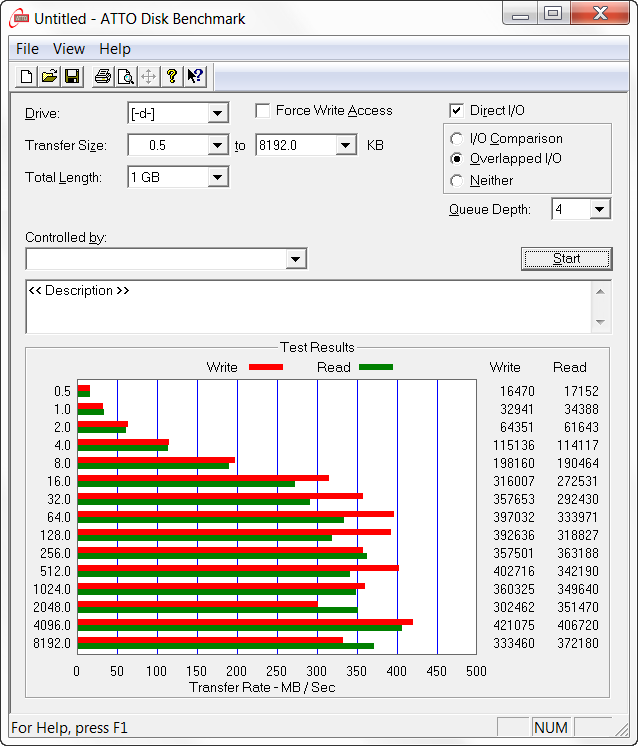Click the Save floppy disk icon
Viewport: 638px width, 746px height.
(x=72, y=76)
